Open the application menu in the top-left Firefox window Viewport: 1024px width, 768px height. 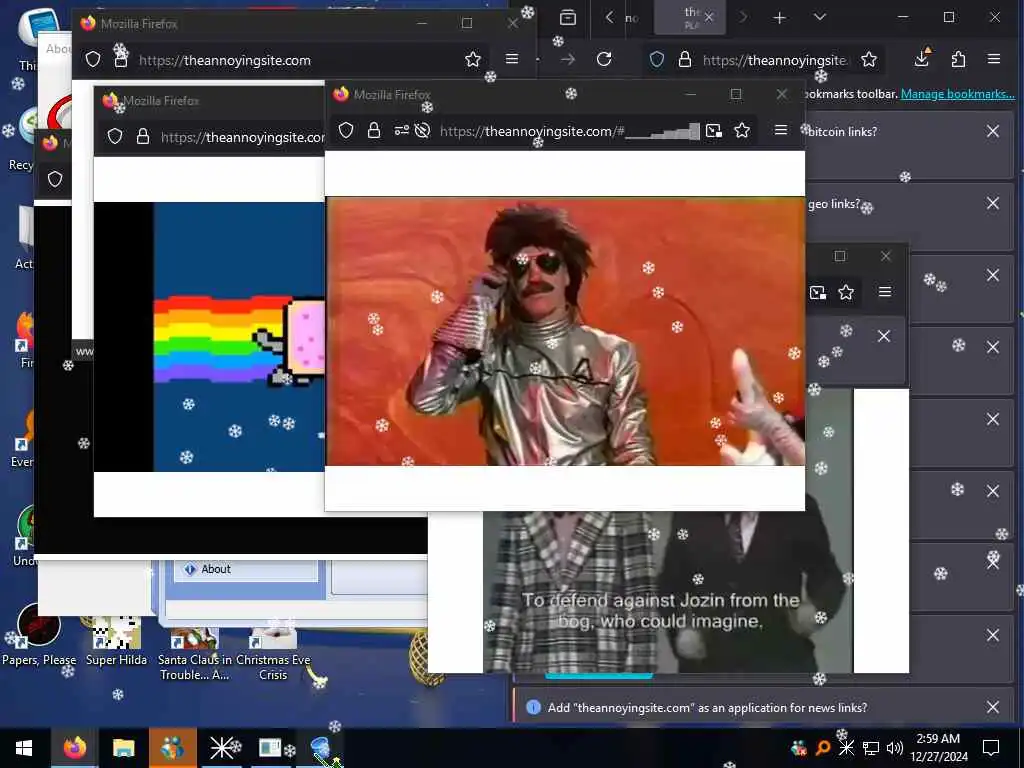tap(512, 59)
